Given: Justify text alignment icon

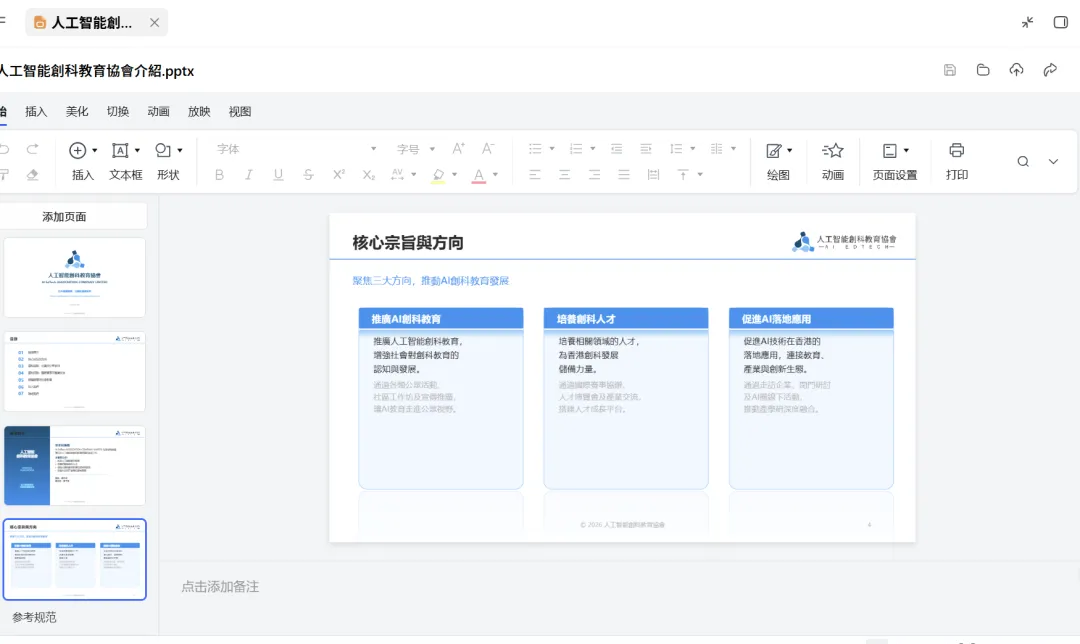Looking at the screenshot, I should 623,175.
